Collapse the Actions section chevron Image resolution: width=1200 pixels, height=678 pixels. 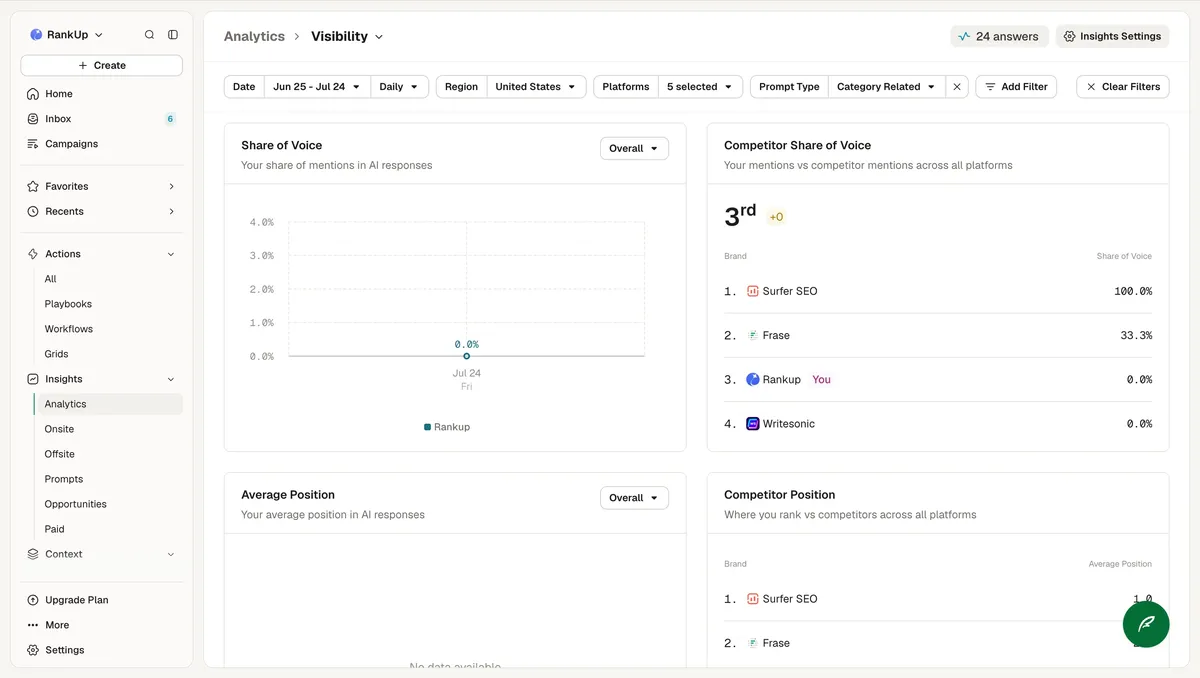pyautogui.click(x=171, y=254)
